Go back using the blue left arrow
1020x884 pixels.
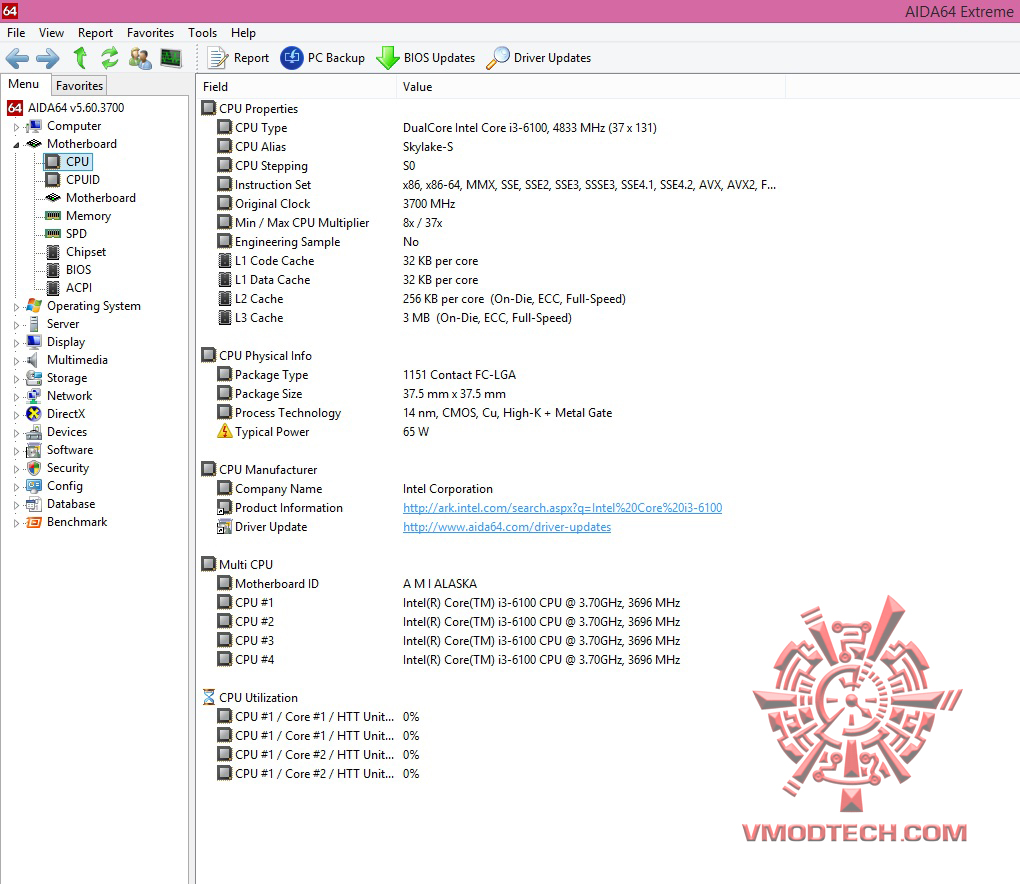point(17,59)
